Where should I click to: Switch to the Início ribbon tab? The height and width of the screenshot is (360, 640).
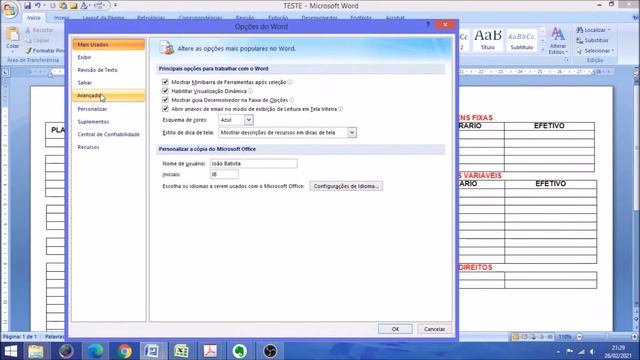pyautogui.click(x=34, y=18)
